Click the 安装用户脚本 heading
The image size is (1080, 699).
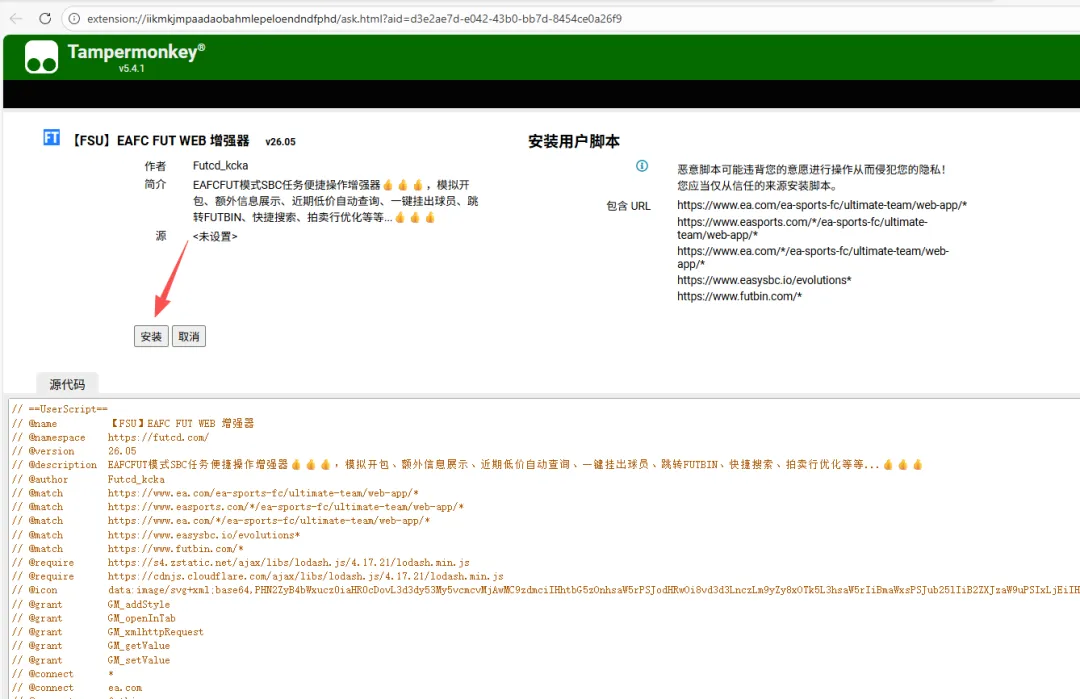point(574,141)
